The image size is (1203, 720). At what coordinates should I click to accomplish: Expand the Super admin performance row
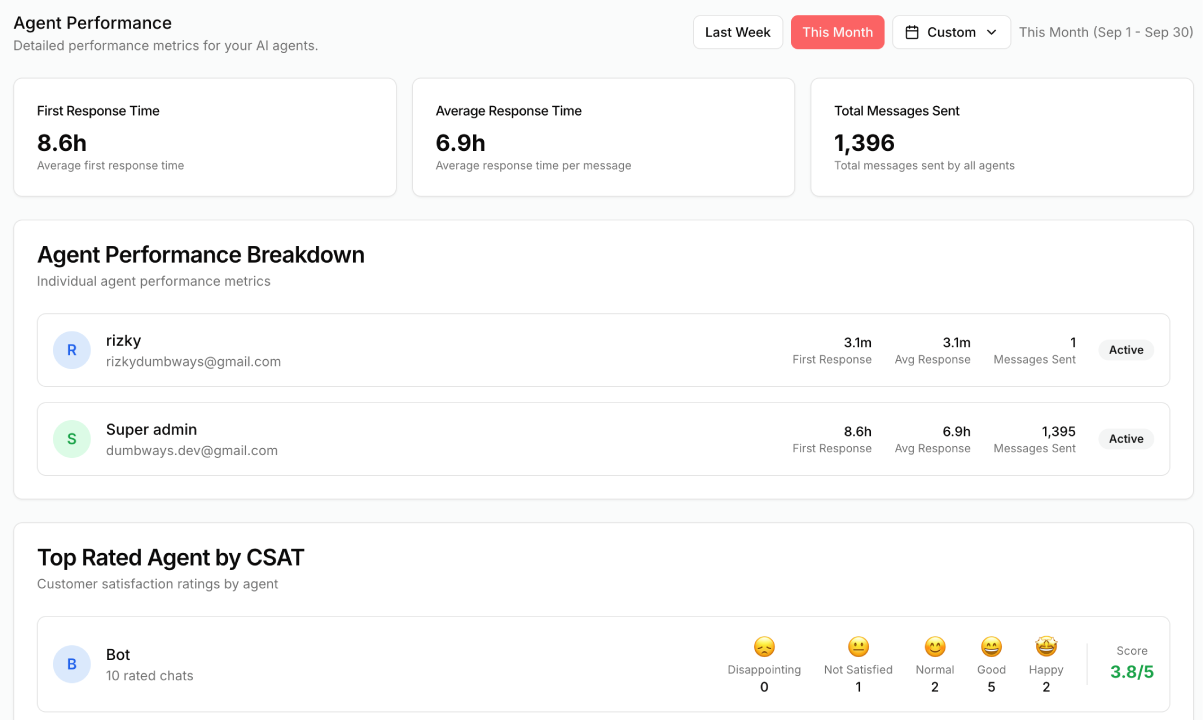tap(600, 438)
